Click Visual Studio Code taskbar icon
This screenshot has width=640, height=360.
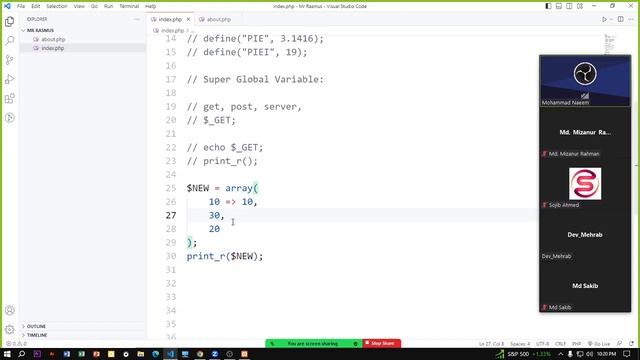170,354
